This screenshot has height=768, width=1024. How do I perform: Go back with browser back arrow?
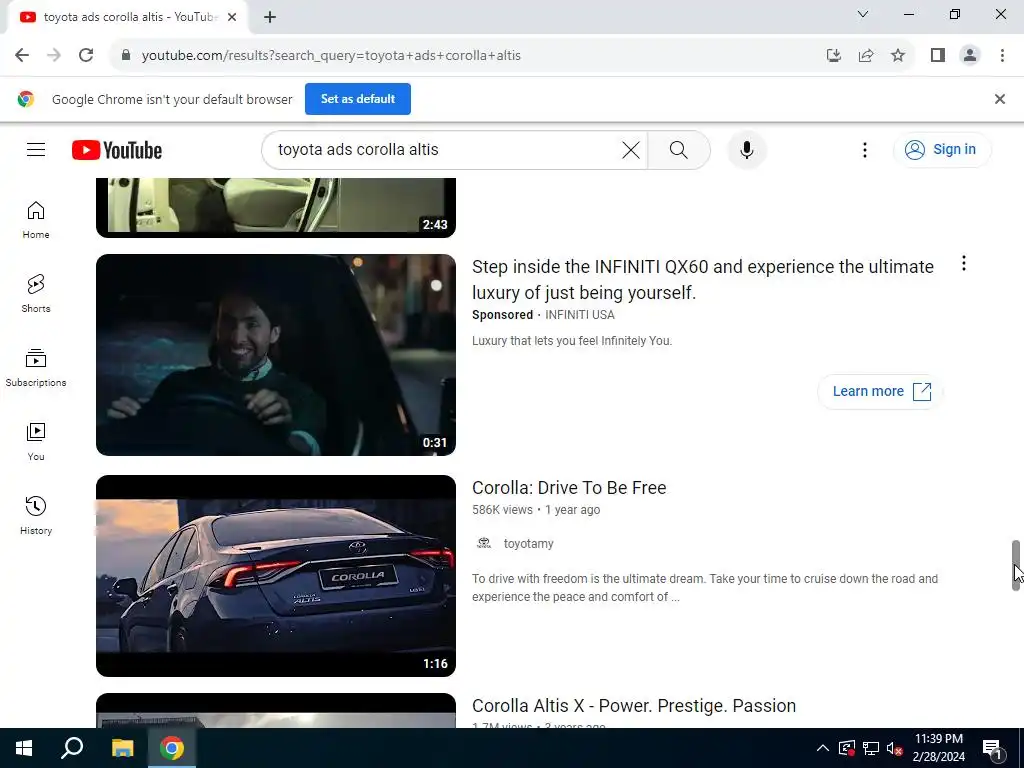click(x=22, y=56)
